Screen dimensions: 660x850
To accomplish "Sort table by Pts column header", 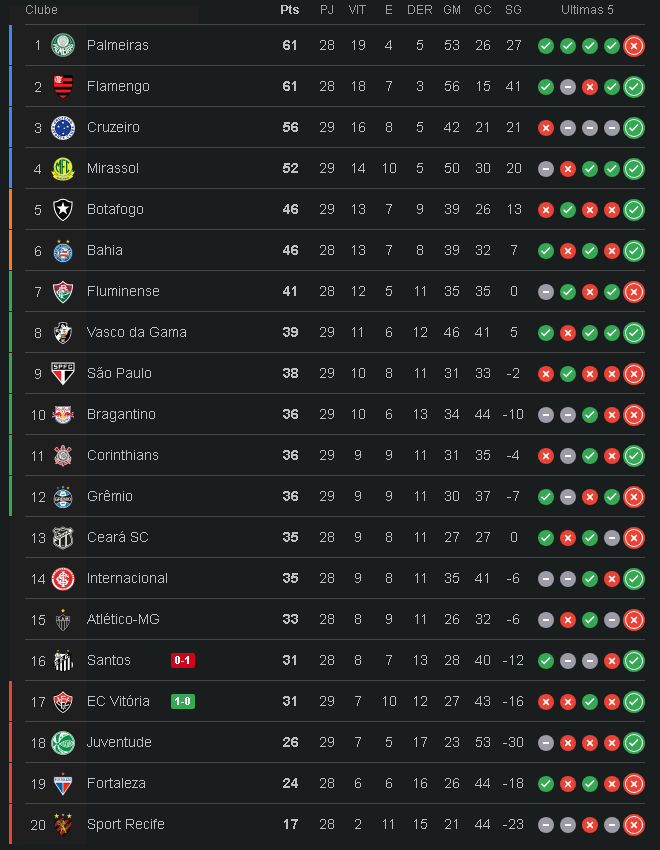I will [290, 10].
